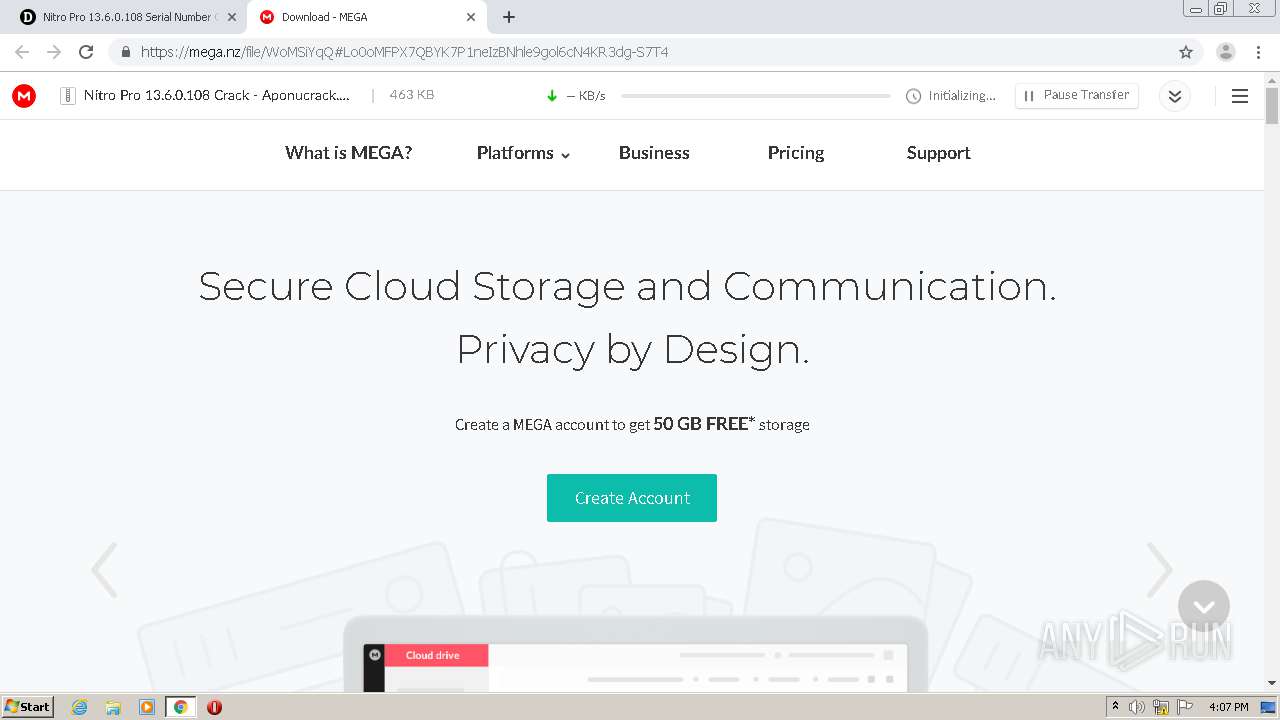Open the Chrome three-dot menu
The image size is (1280, 720).
[x=1257, y=52]
